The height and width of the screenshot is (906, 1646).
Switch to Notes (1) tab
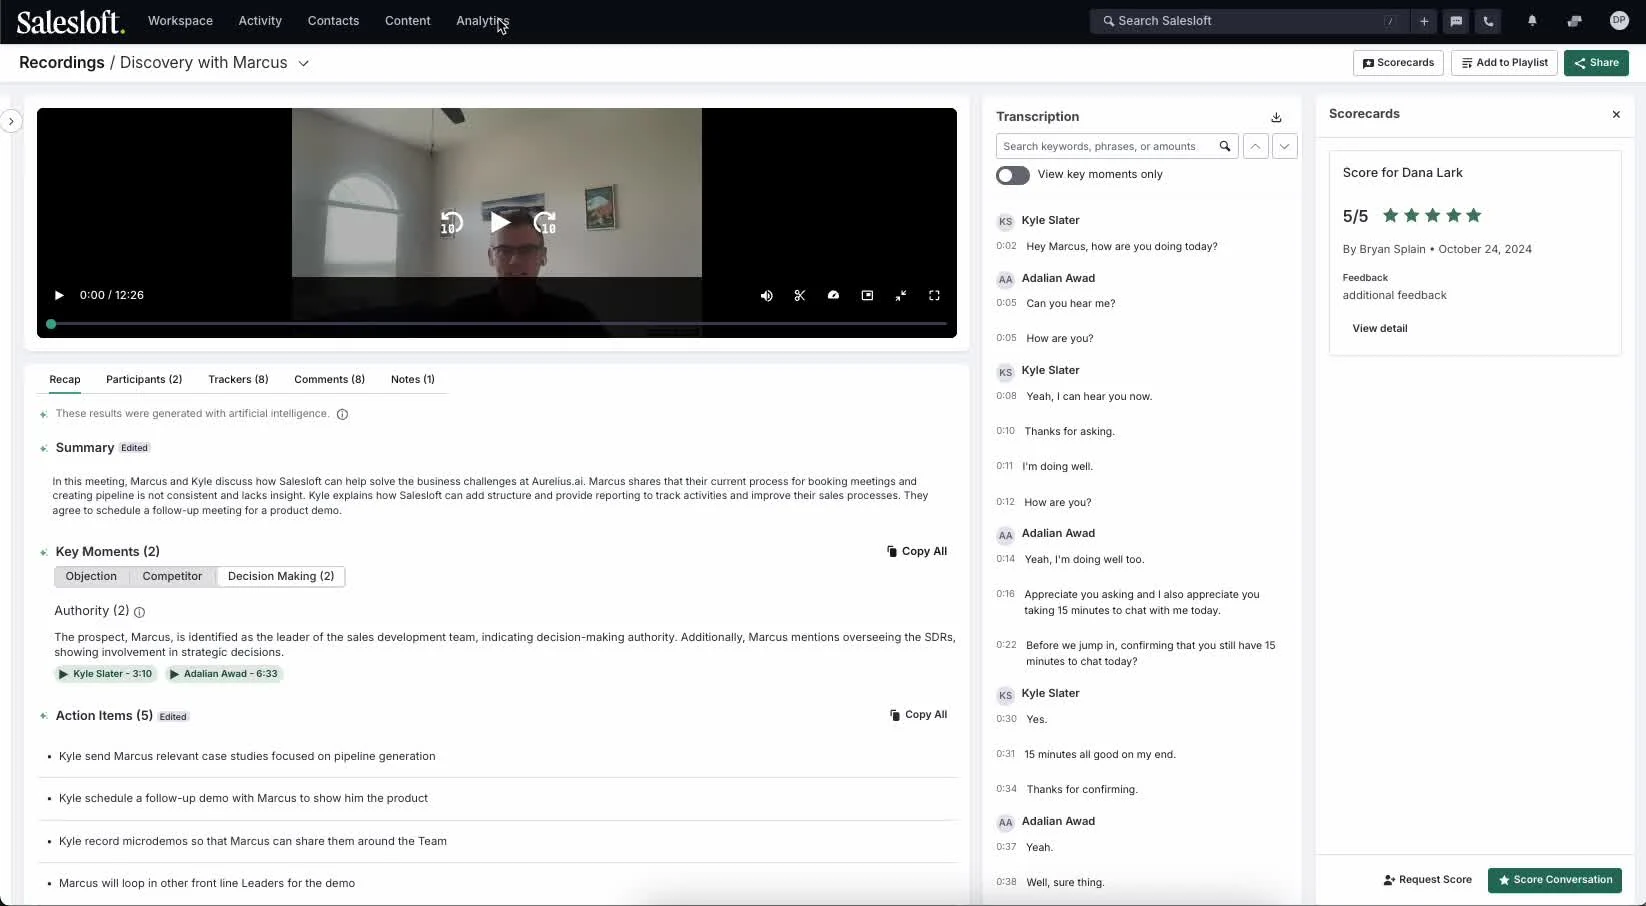click(x=413, y=379)
